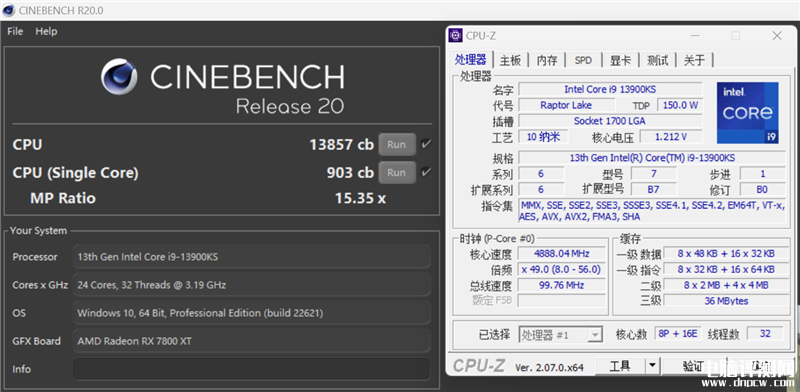Click the 工具 button in CPU-Z

click(620, 366)
